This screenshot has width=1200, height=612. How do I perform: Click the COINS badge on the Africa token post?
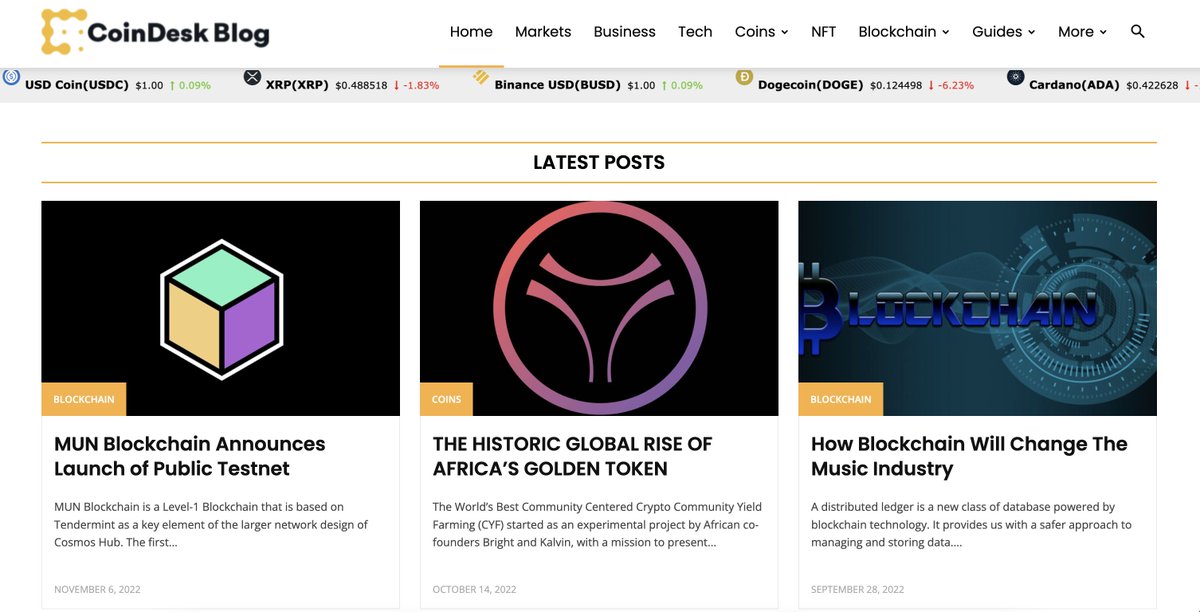tap(446, 399)
